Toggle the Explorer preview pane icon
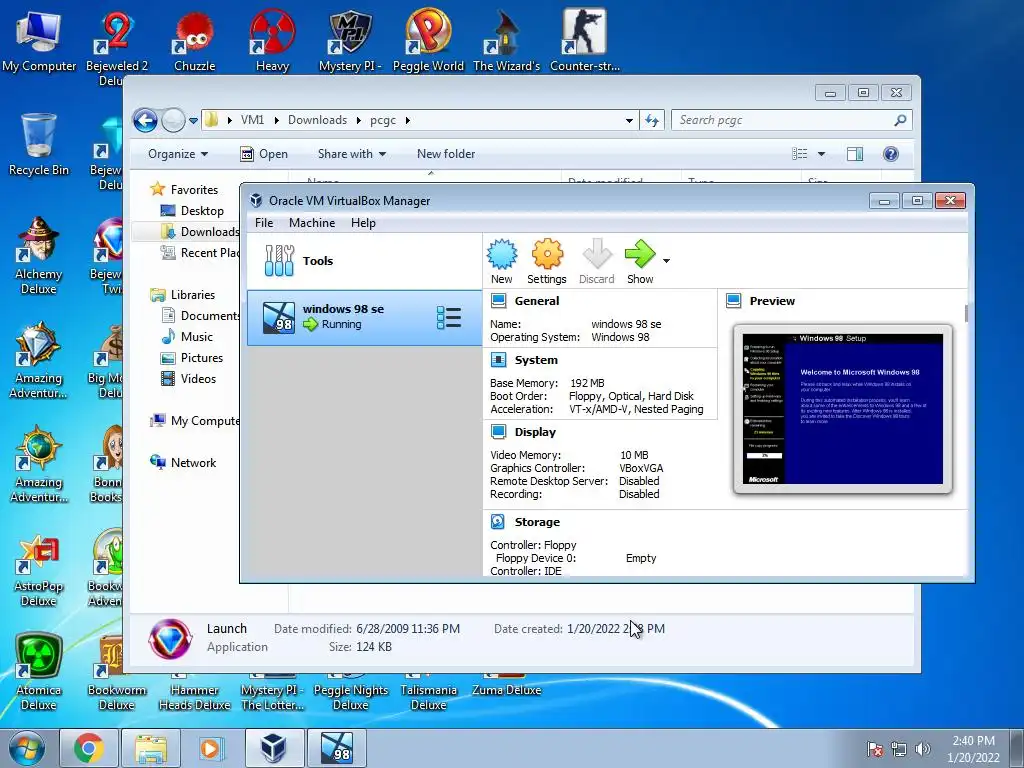Screen dimensions: 1024x768 (855, 154)
